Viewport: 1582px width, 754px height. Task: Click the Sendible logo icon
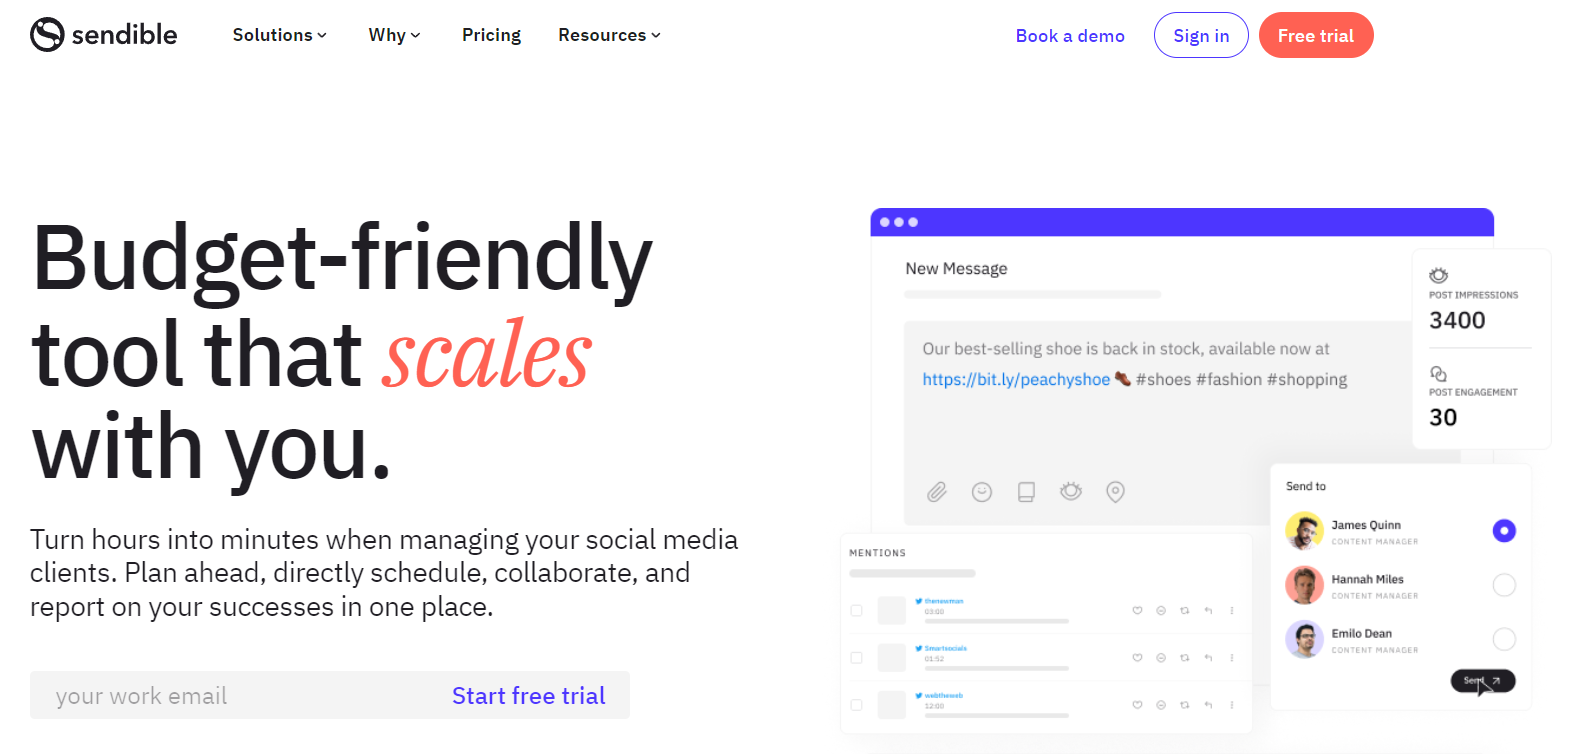pos(47,35)
